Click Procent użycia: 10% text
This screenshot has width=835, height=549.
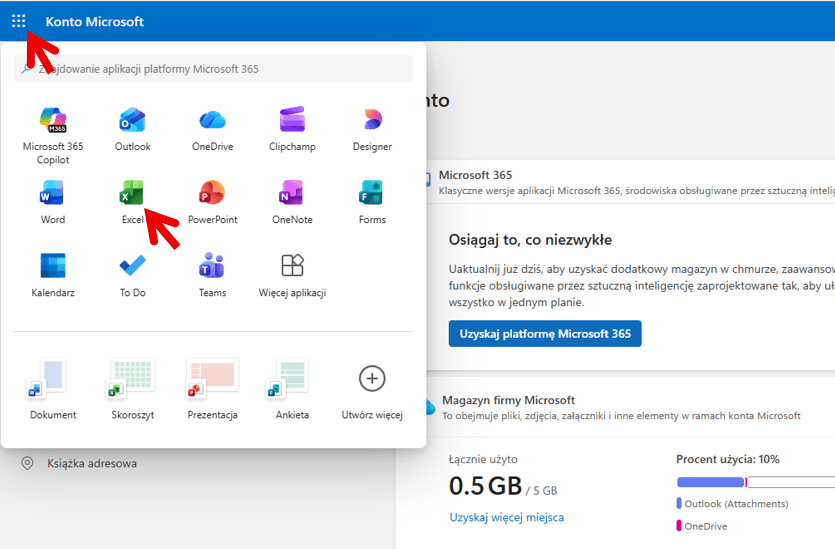click(727, 459)
